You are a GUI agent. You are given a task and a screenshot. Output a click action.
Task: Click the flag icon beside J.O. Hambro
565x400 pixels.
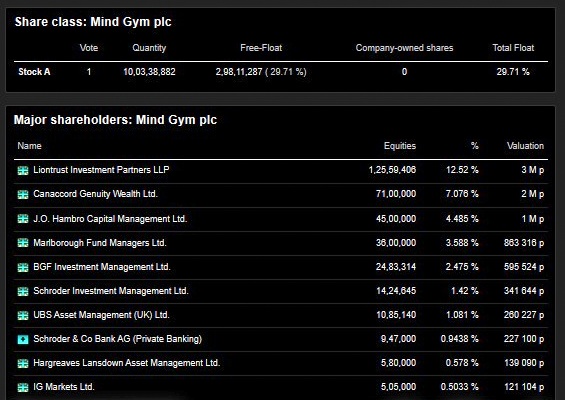pyautogui.click(x=23, y=219)
